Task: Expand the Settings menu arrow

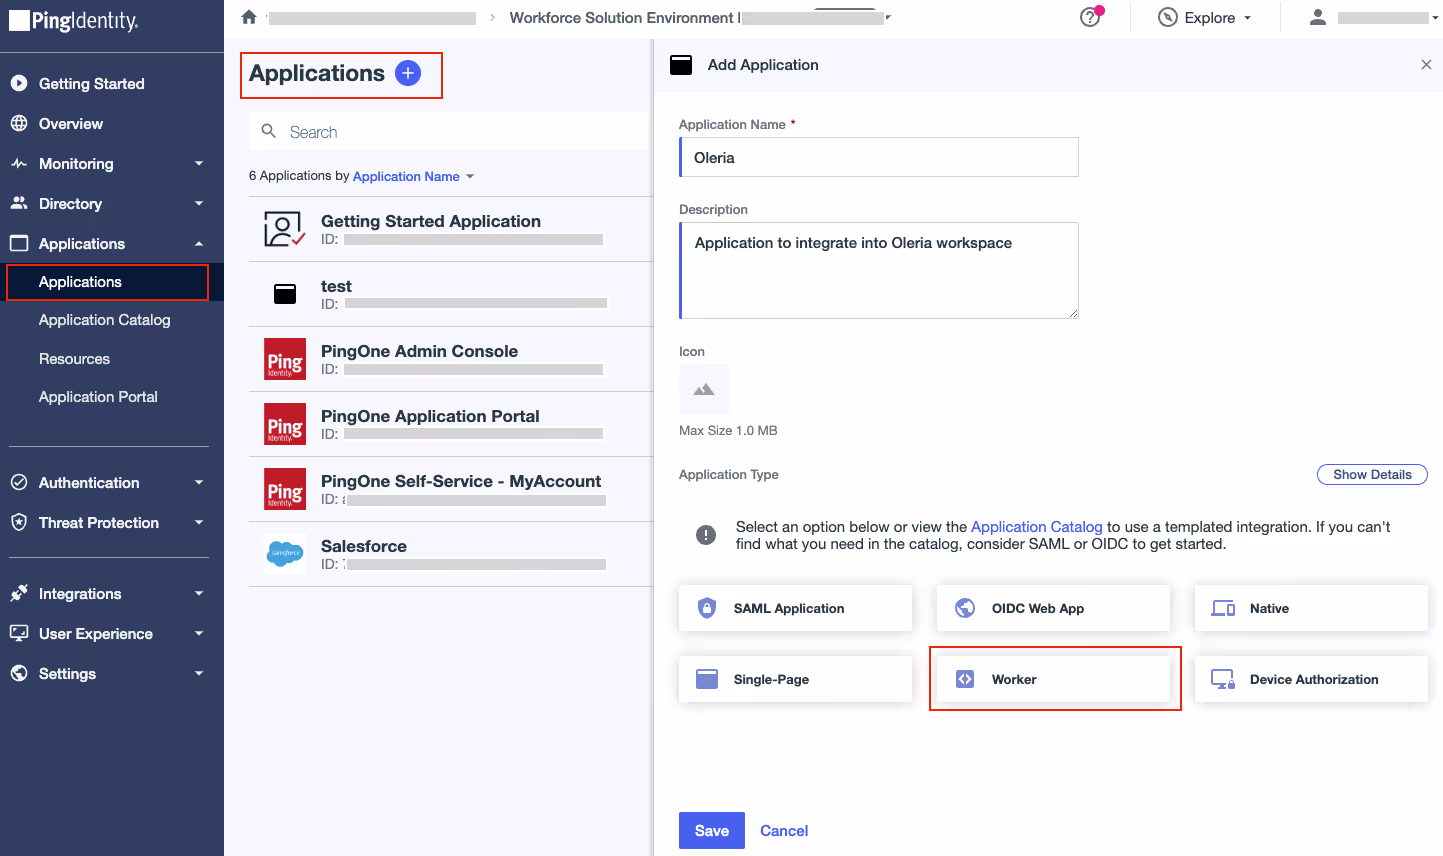Action: [x=199, y=673]
